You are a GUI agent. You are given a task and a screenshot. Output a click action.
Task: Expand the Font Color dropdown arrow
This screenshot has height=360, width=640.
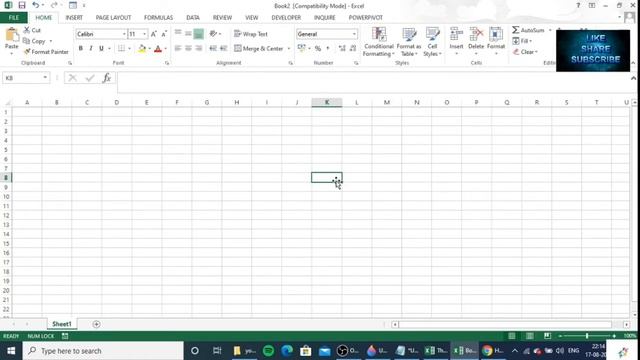click(x=166, y=49)
